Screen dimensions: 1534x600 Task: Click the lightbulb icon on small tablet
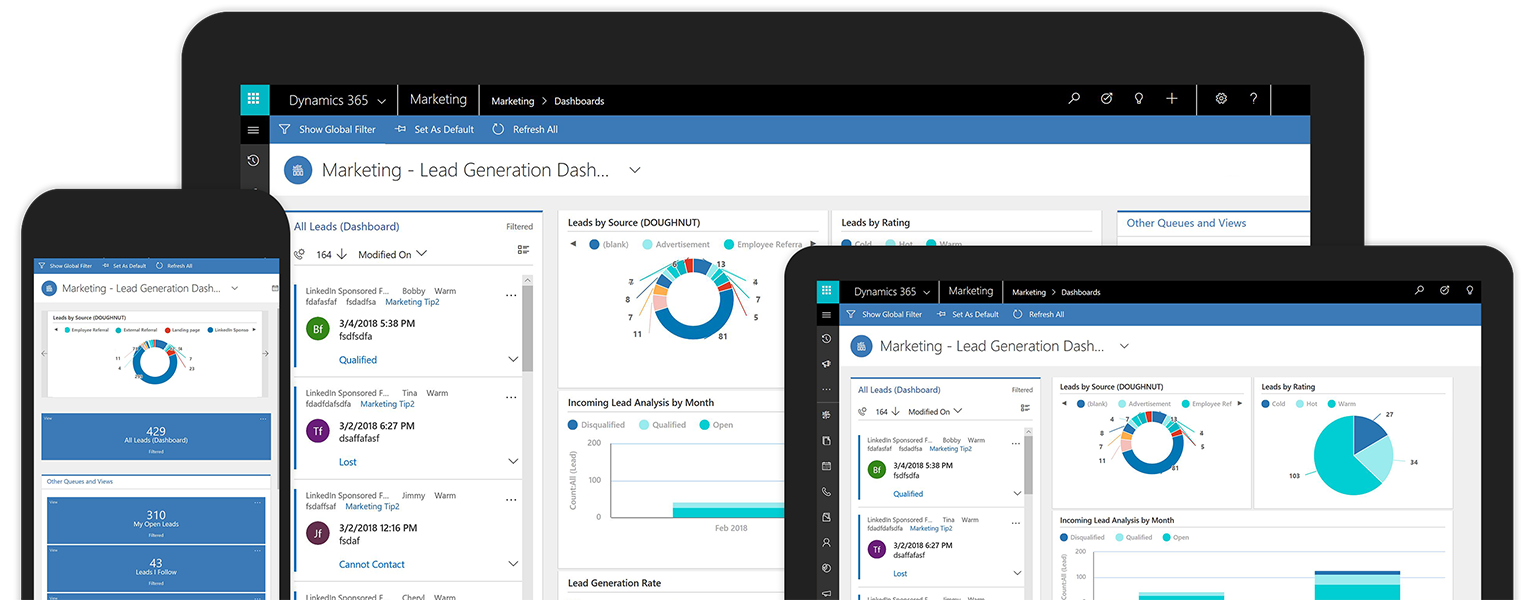(x=1470, y=291)
